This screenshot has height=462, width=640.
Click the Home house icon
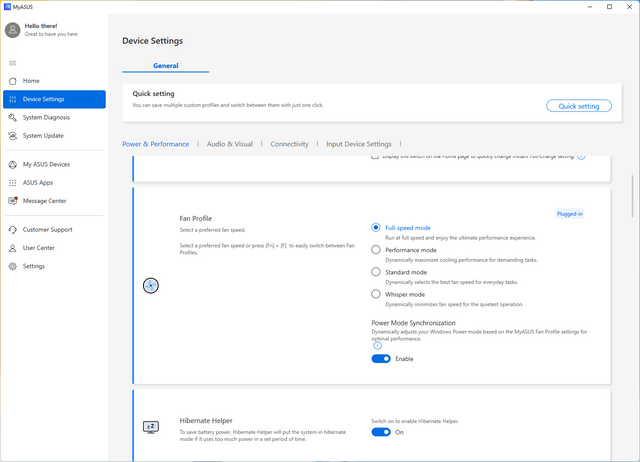coord(13,81)
